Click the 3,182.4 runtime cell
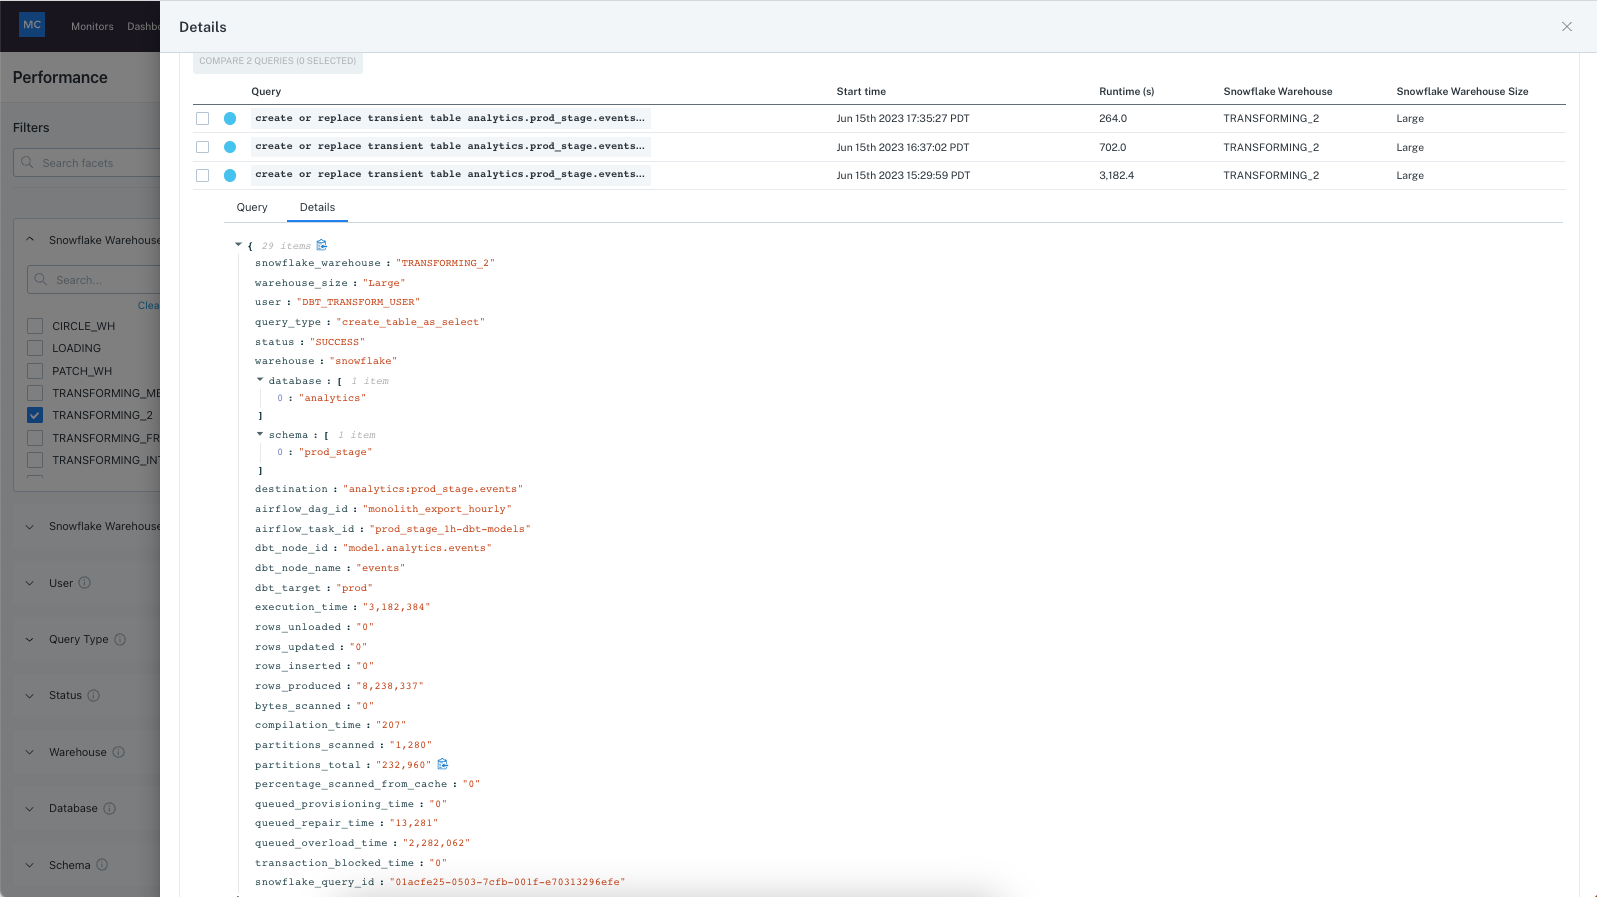1597x897 pixels. (x=1116, y=175)
